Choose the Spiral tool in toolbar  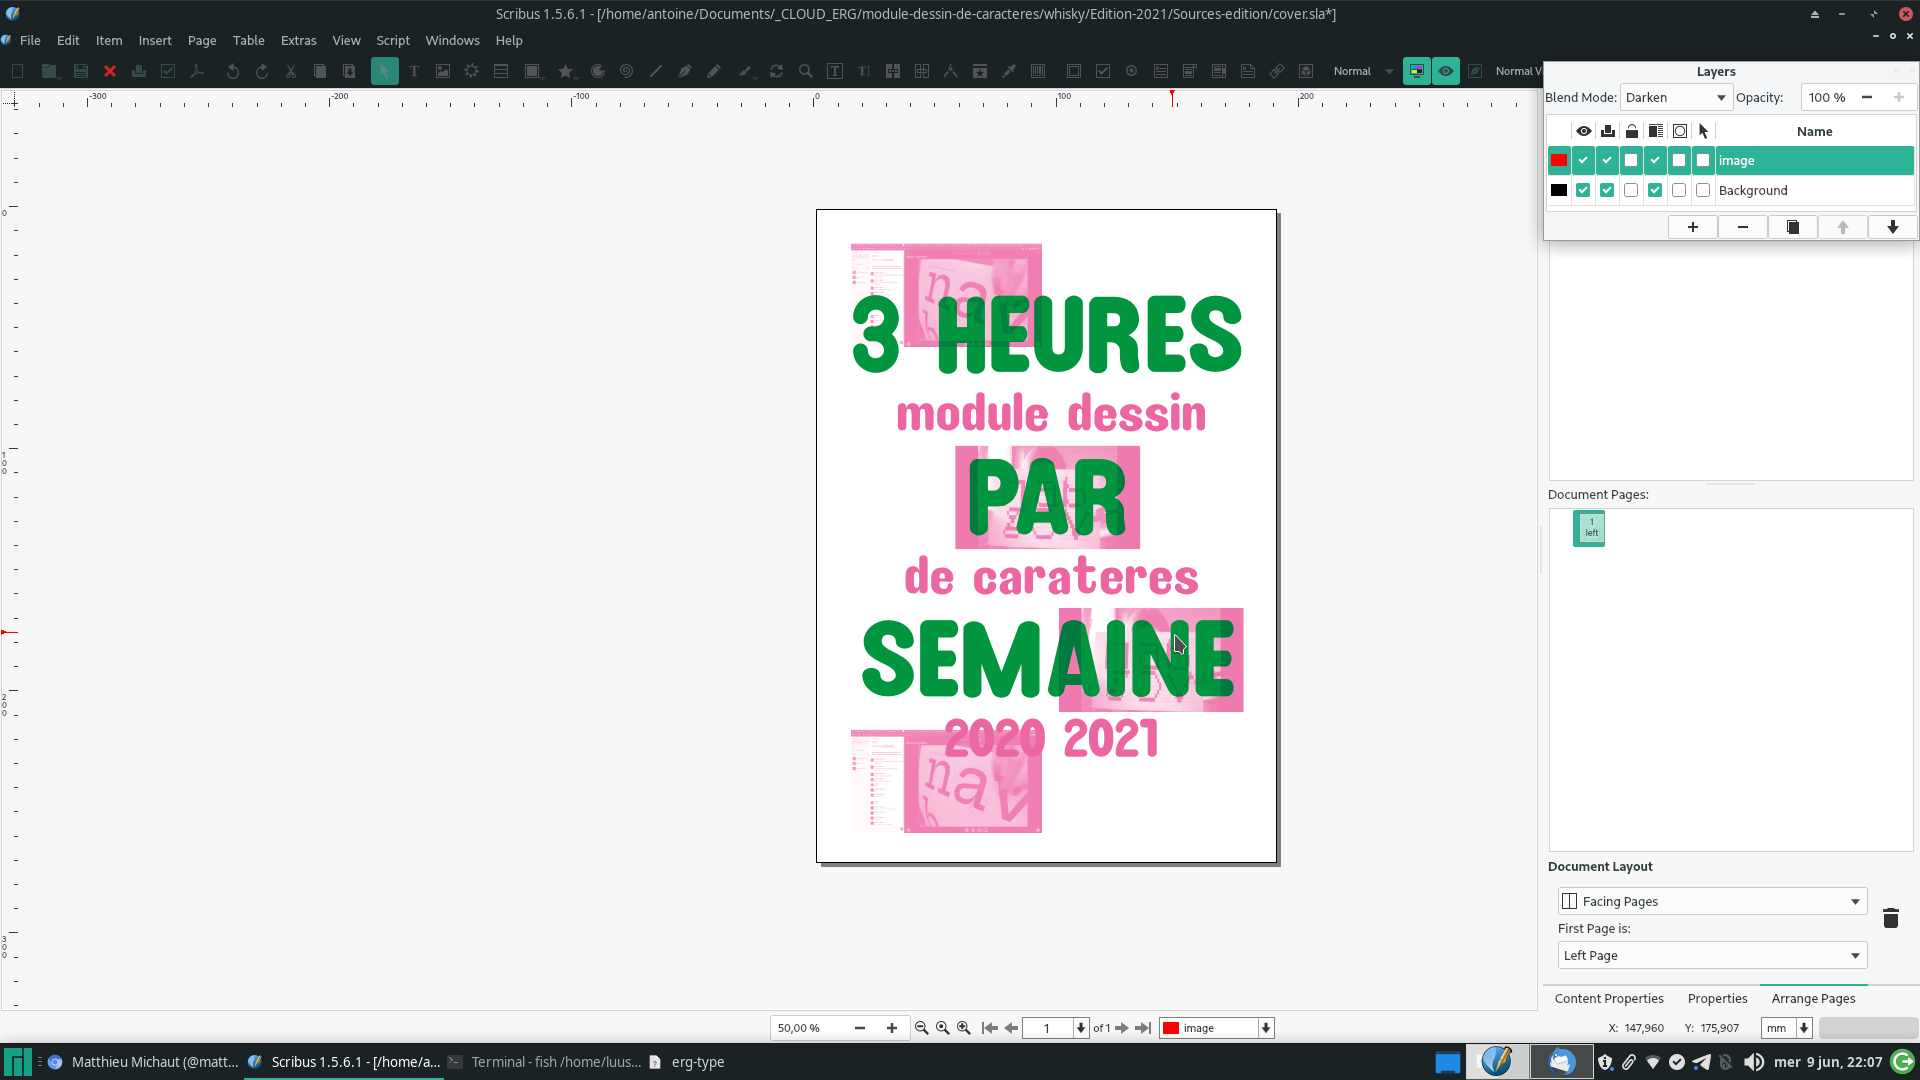(627, 71)
